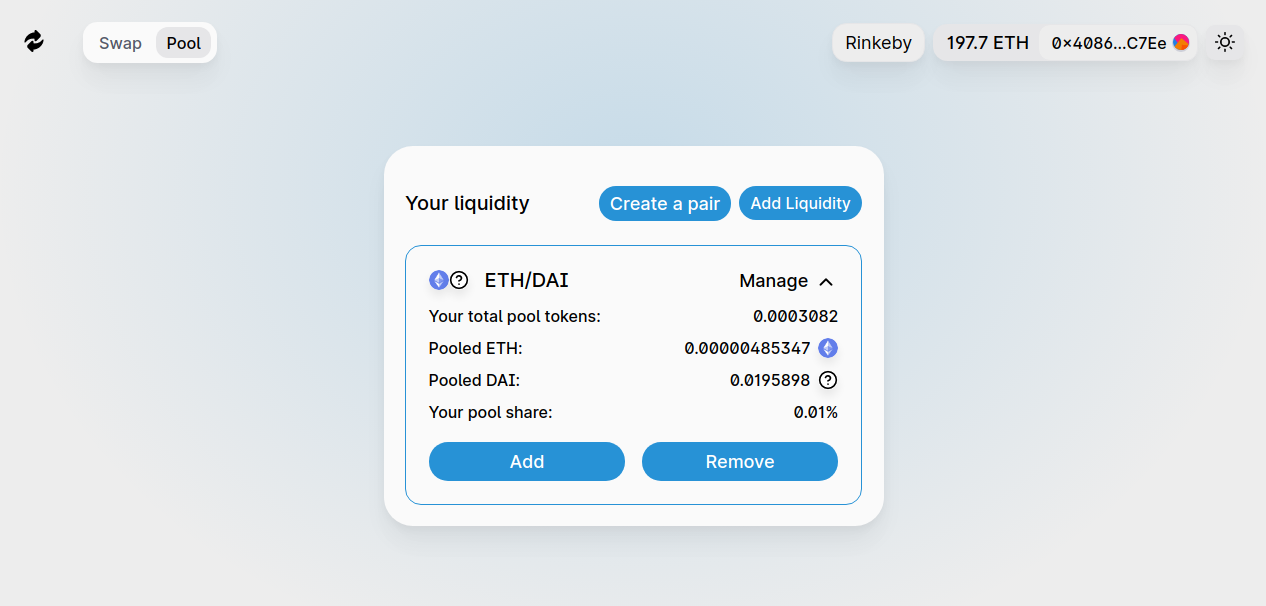The height and width of the screenshot is (606, 1266).
Task: Click the ETH/DAI pair name
Action: [x=526, y=281]
